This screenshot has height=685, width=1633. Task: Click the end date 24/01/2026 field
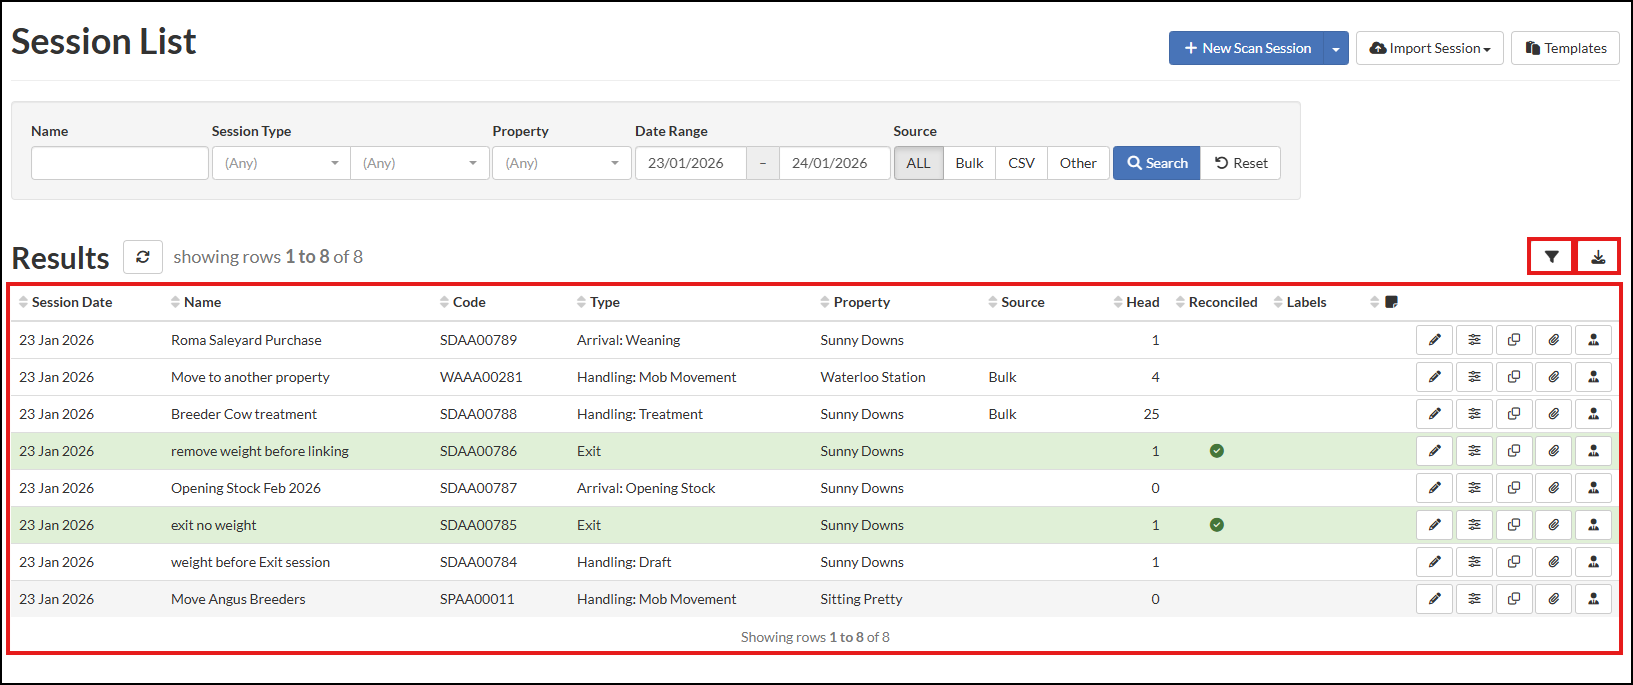click(835, 163)
